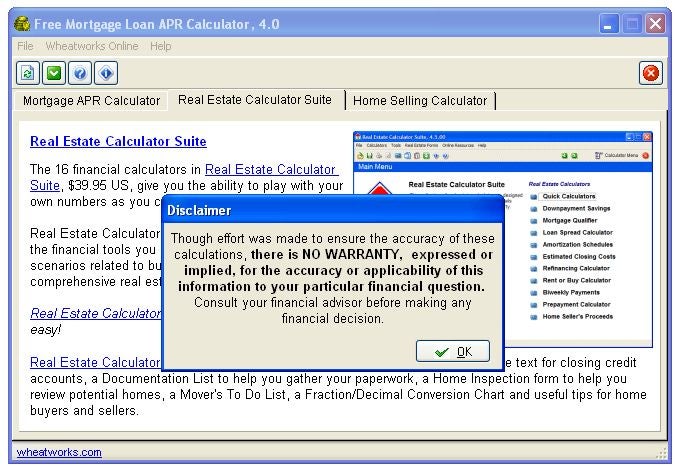Image resolution: width=680 pixels, height=476 pixels.
Task: Click the resize grip in status bar corner
Action: 661,453
